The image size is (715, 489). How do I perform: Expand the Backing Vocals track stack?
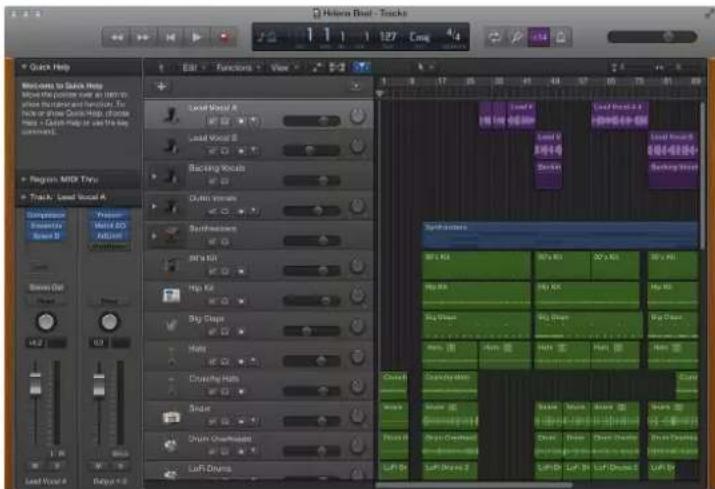pyautogui.click(x=154, y=176)
